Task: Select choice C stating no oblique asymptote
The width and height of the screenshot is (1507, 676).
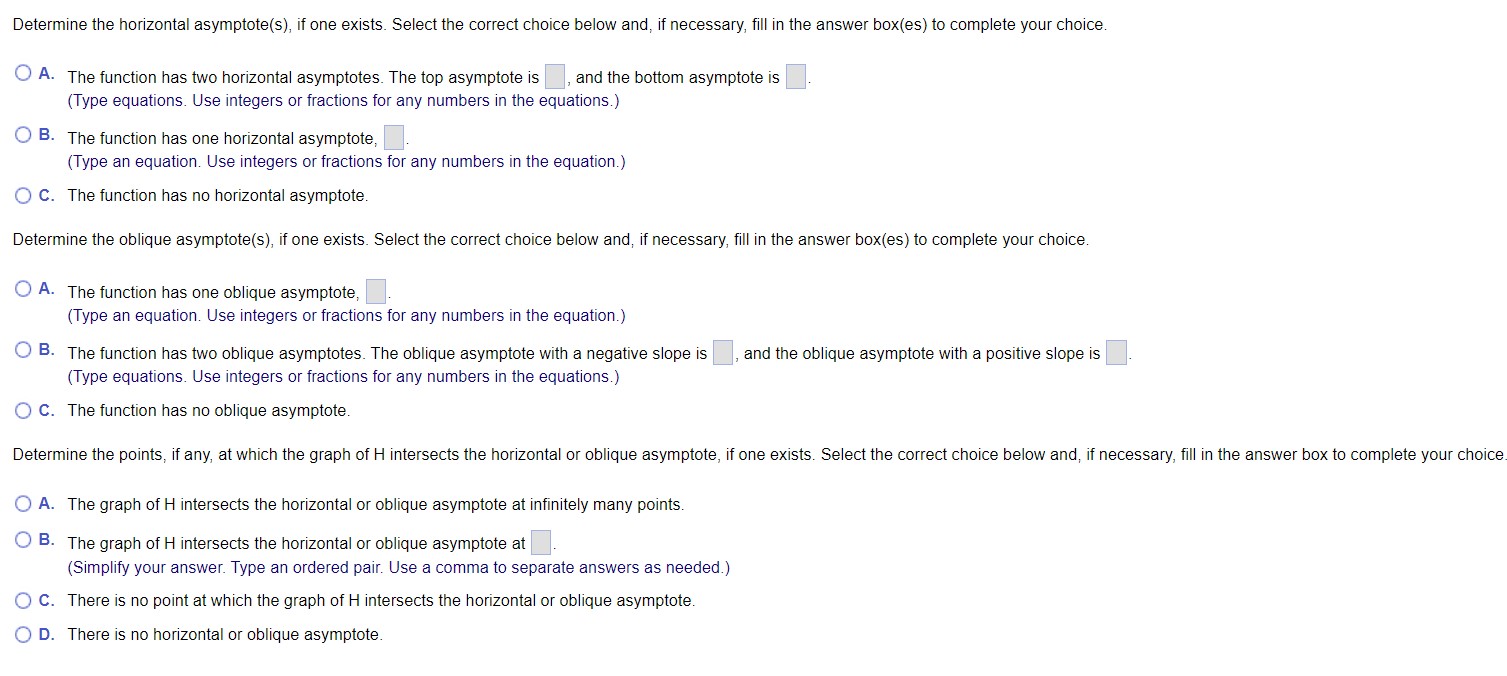Action: tap(22, 410)
